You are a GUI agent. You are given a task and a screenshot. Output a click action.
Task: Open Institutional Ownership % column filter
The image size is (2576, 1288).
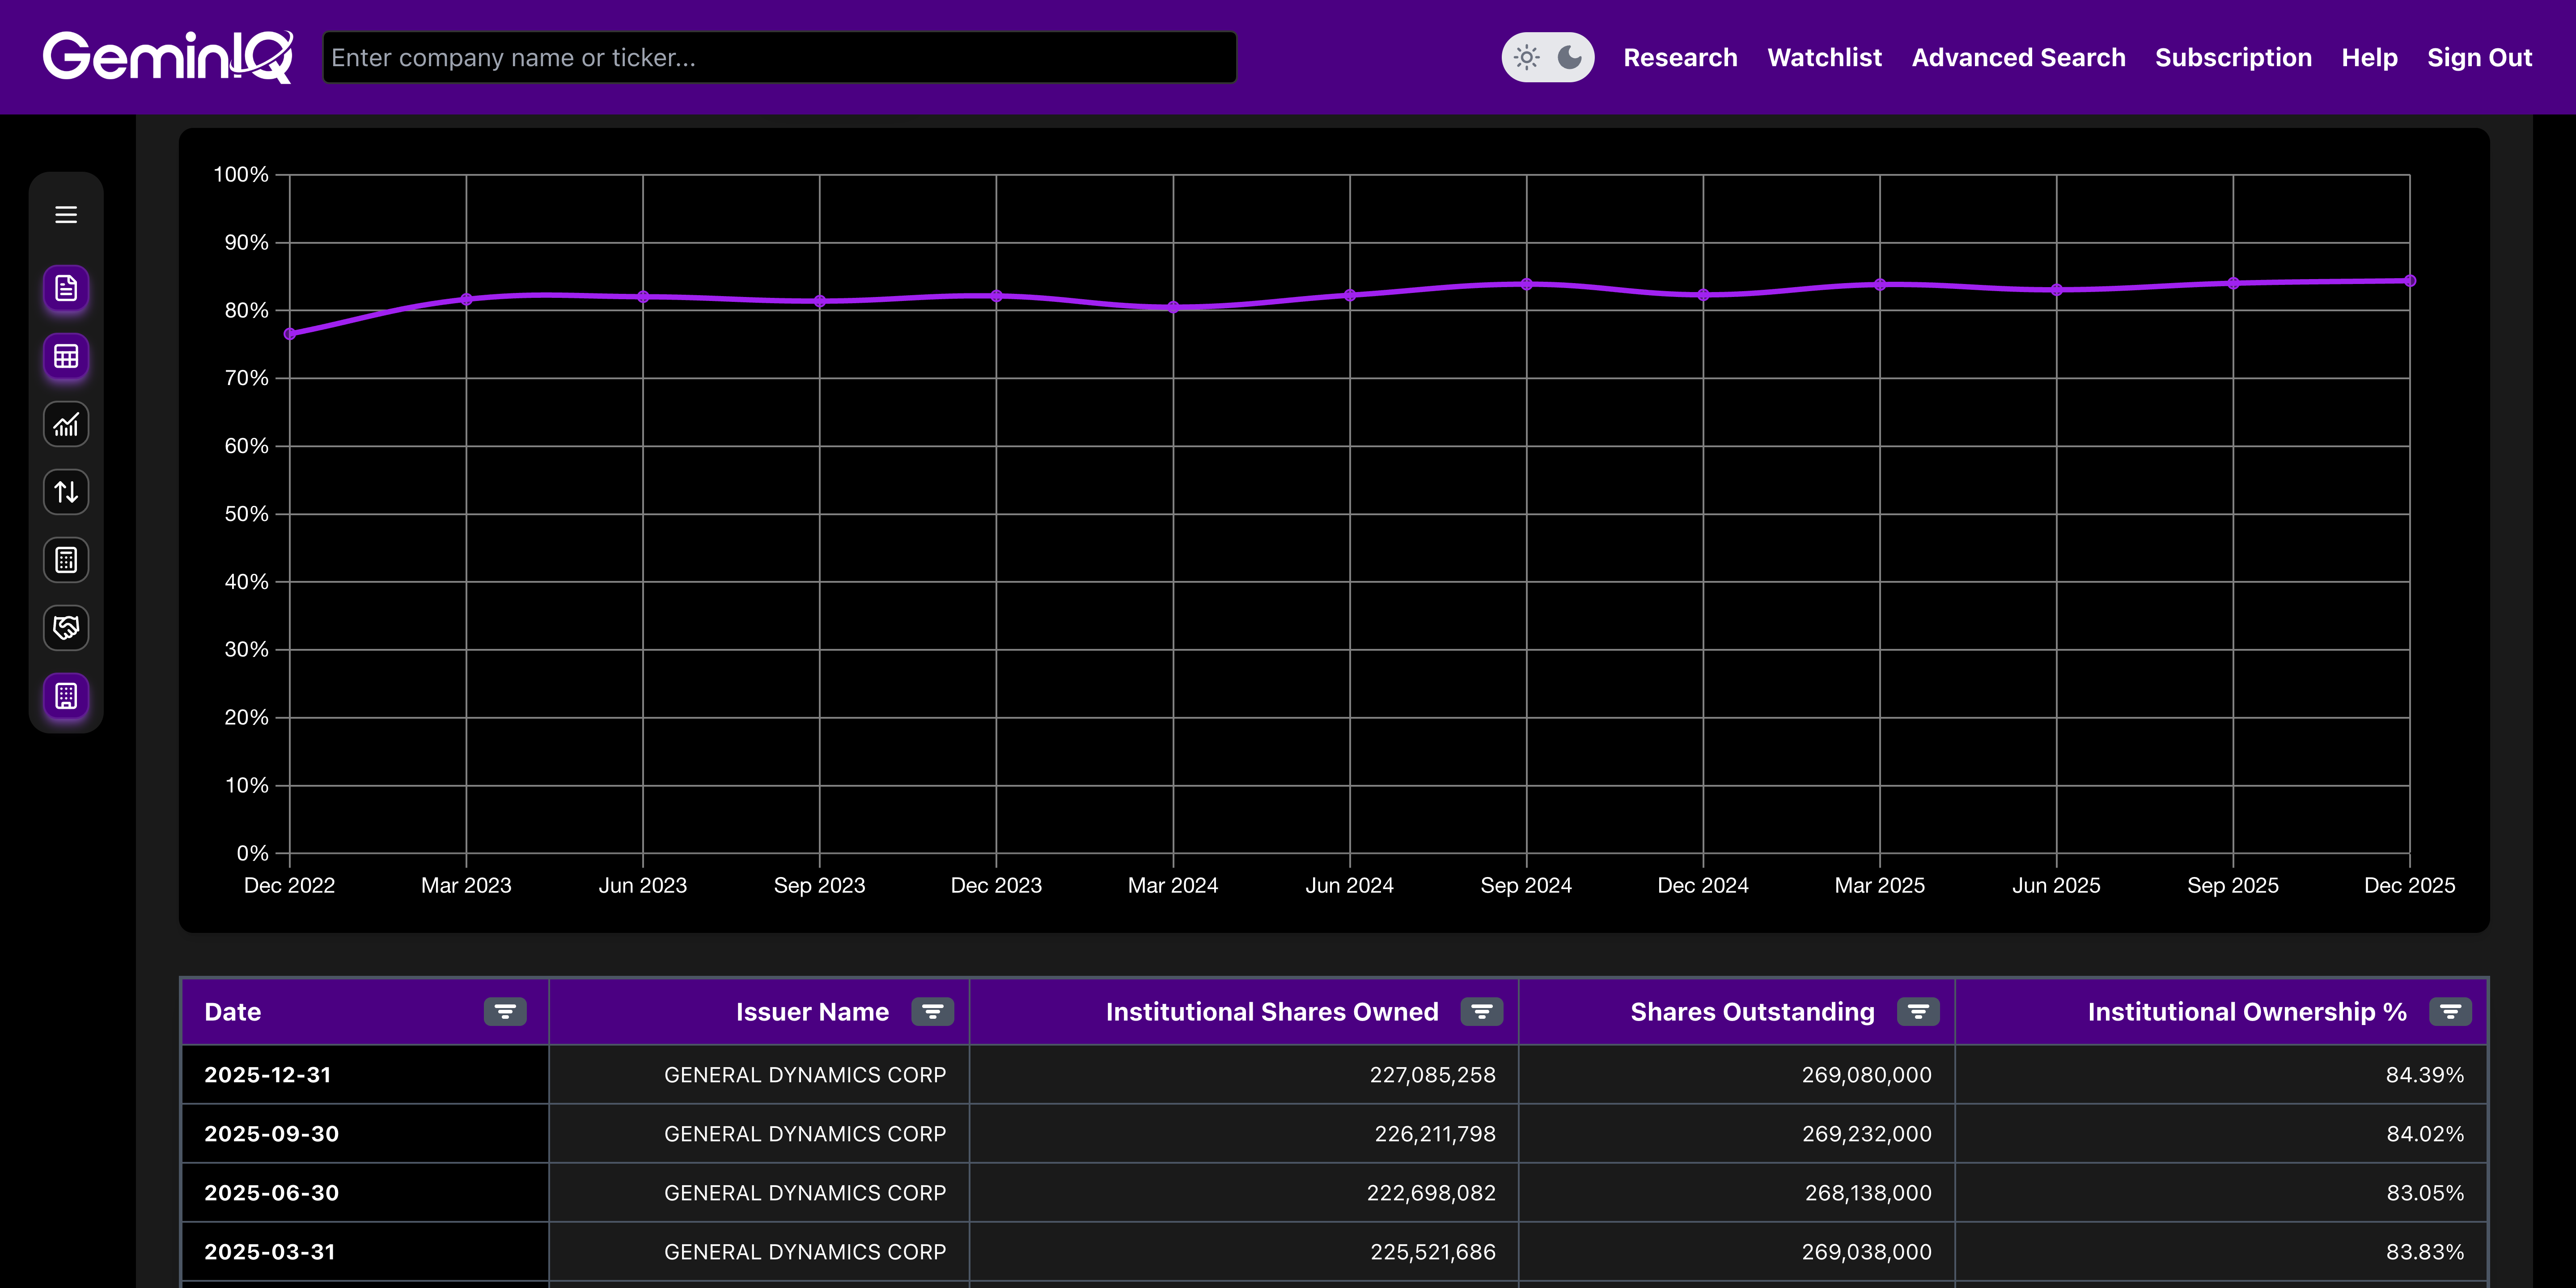[2450, 1012]
